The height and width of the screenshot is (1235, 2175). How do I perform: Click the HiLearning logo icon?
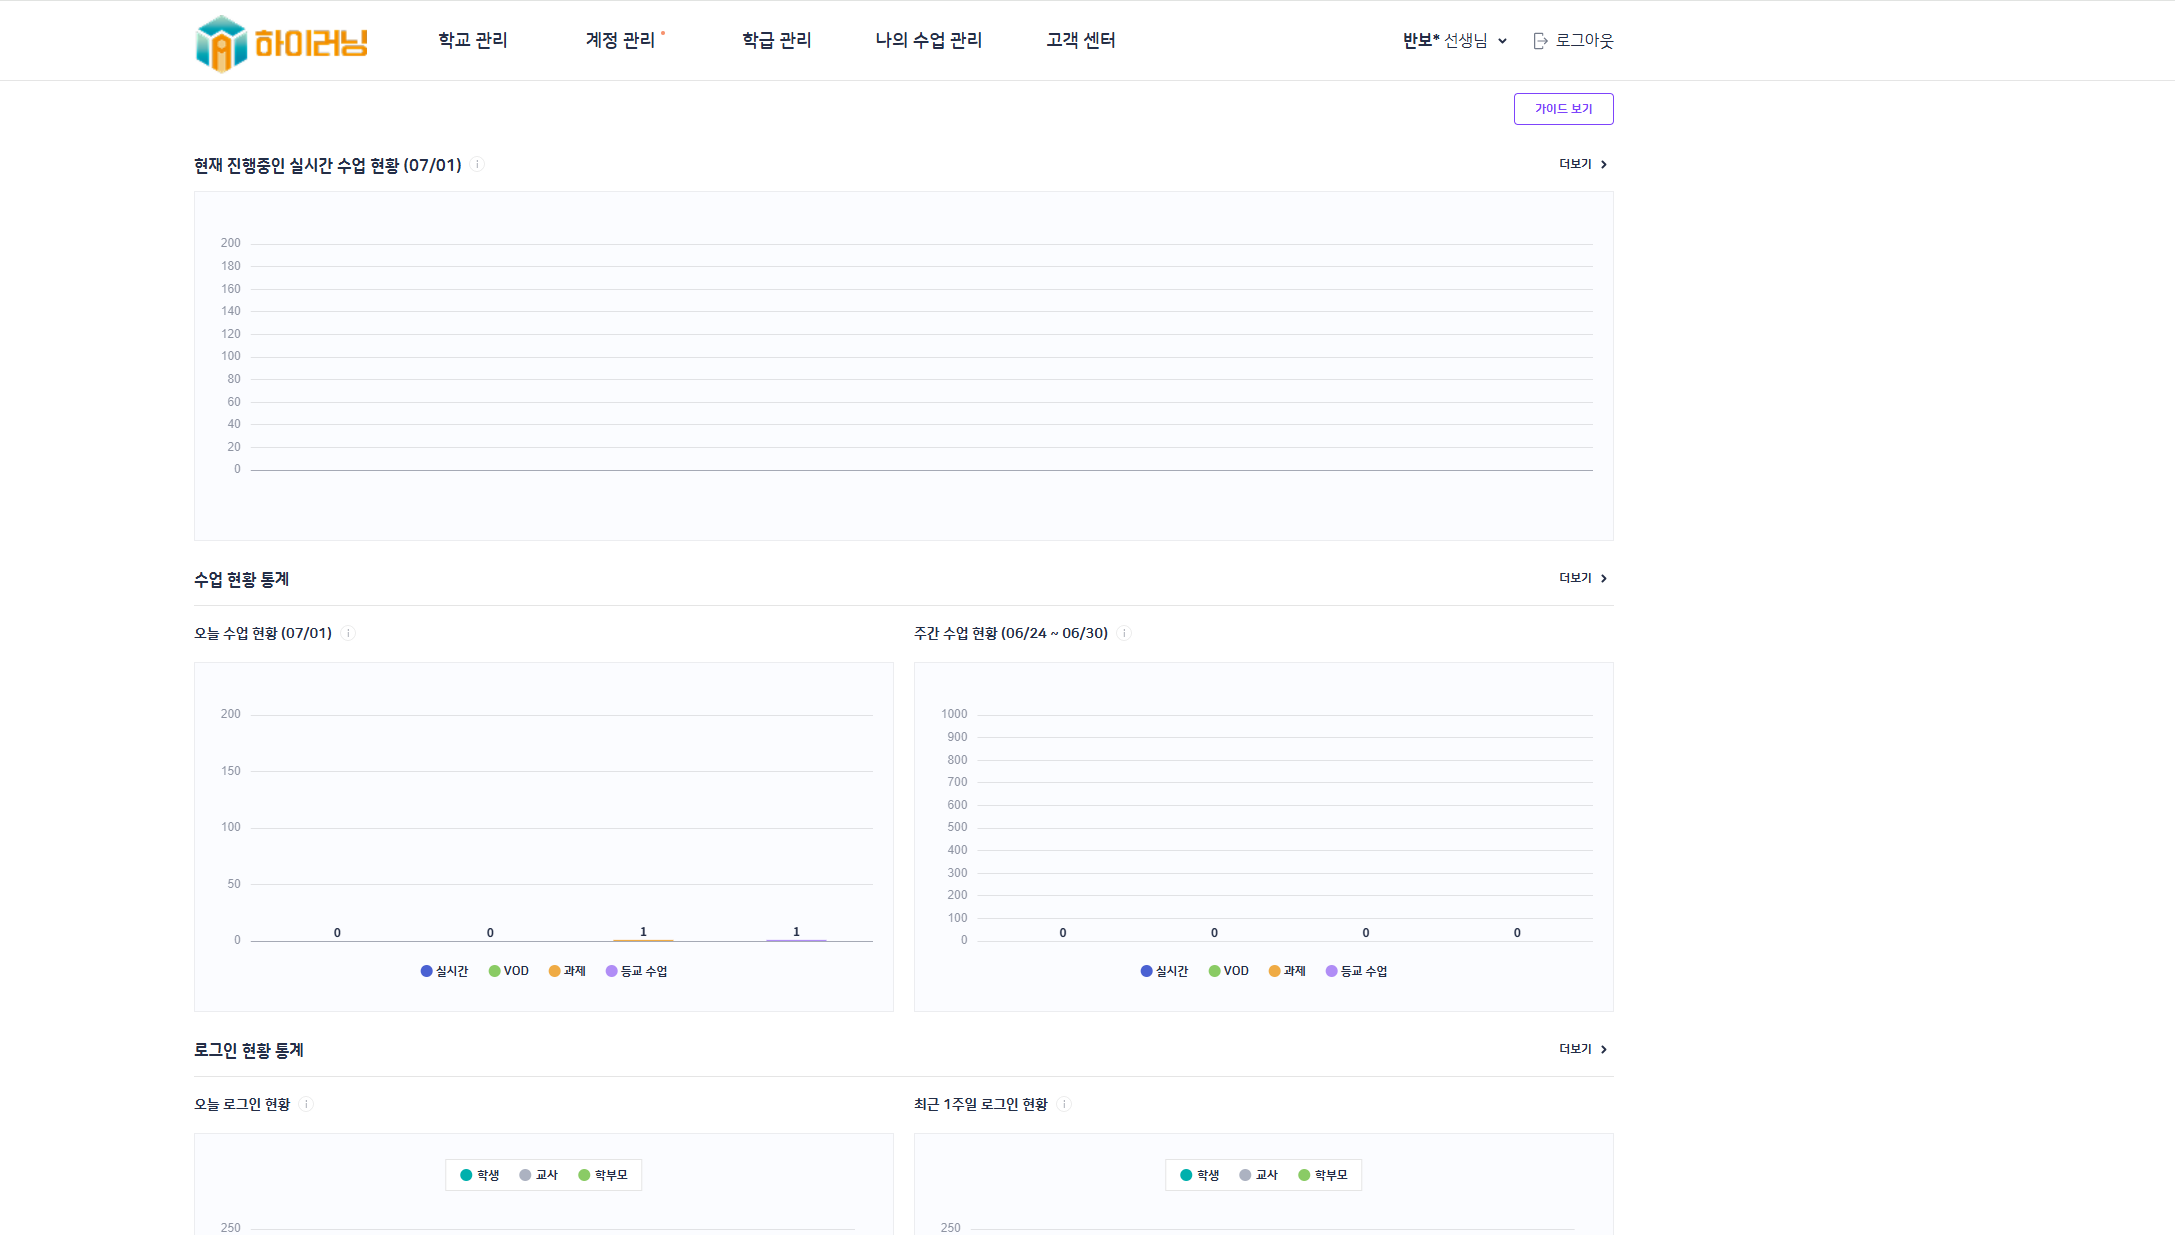pos(221,43)
